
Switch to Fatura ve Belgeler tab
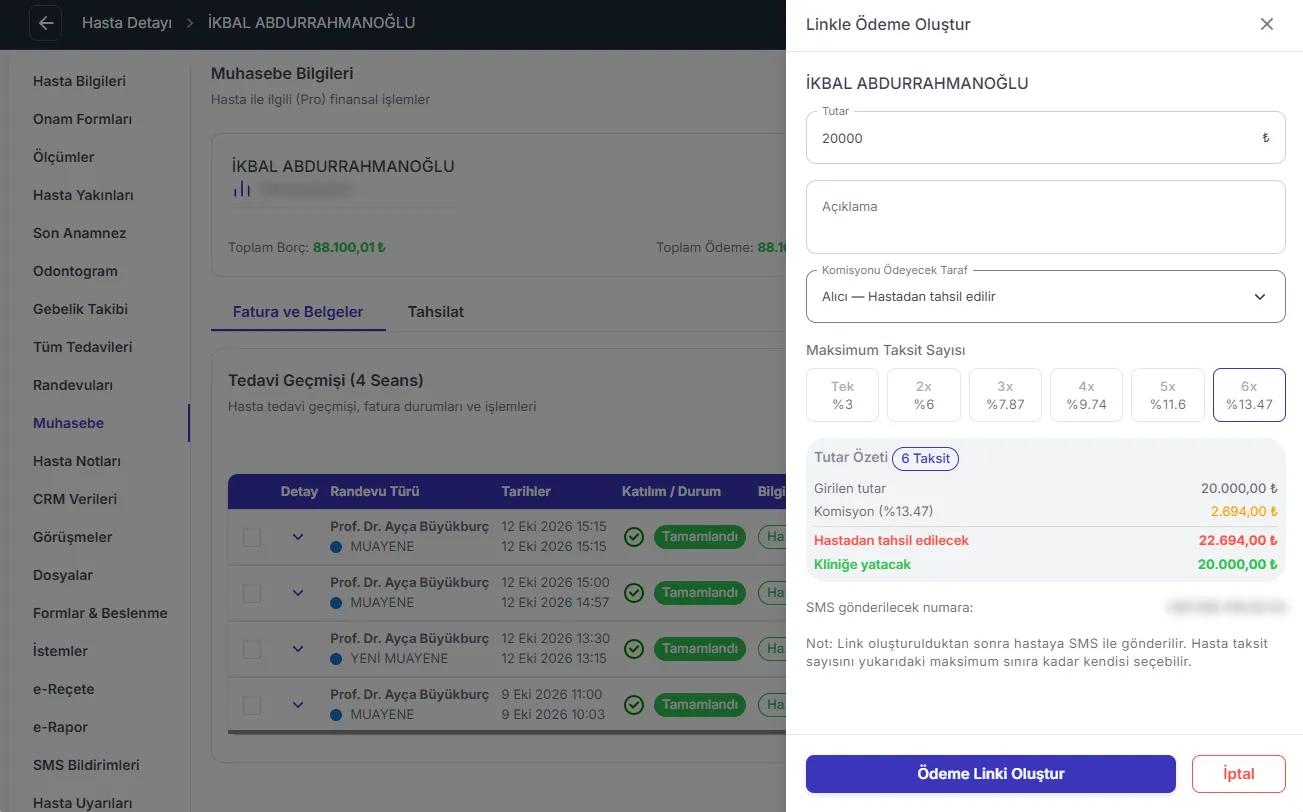coord(298,312)
